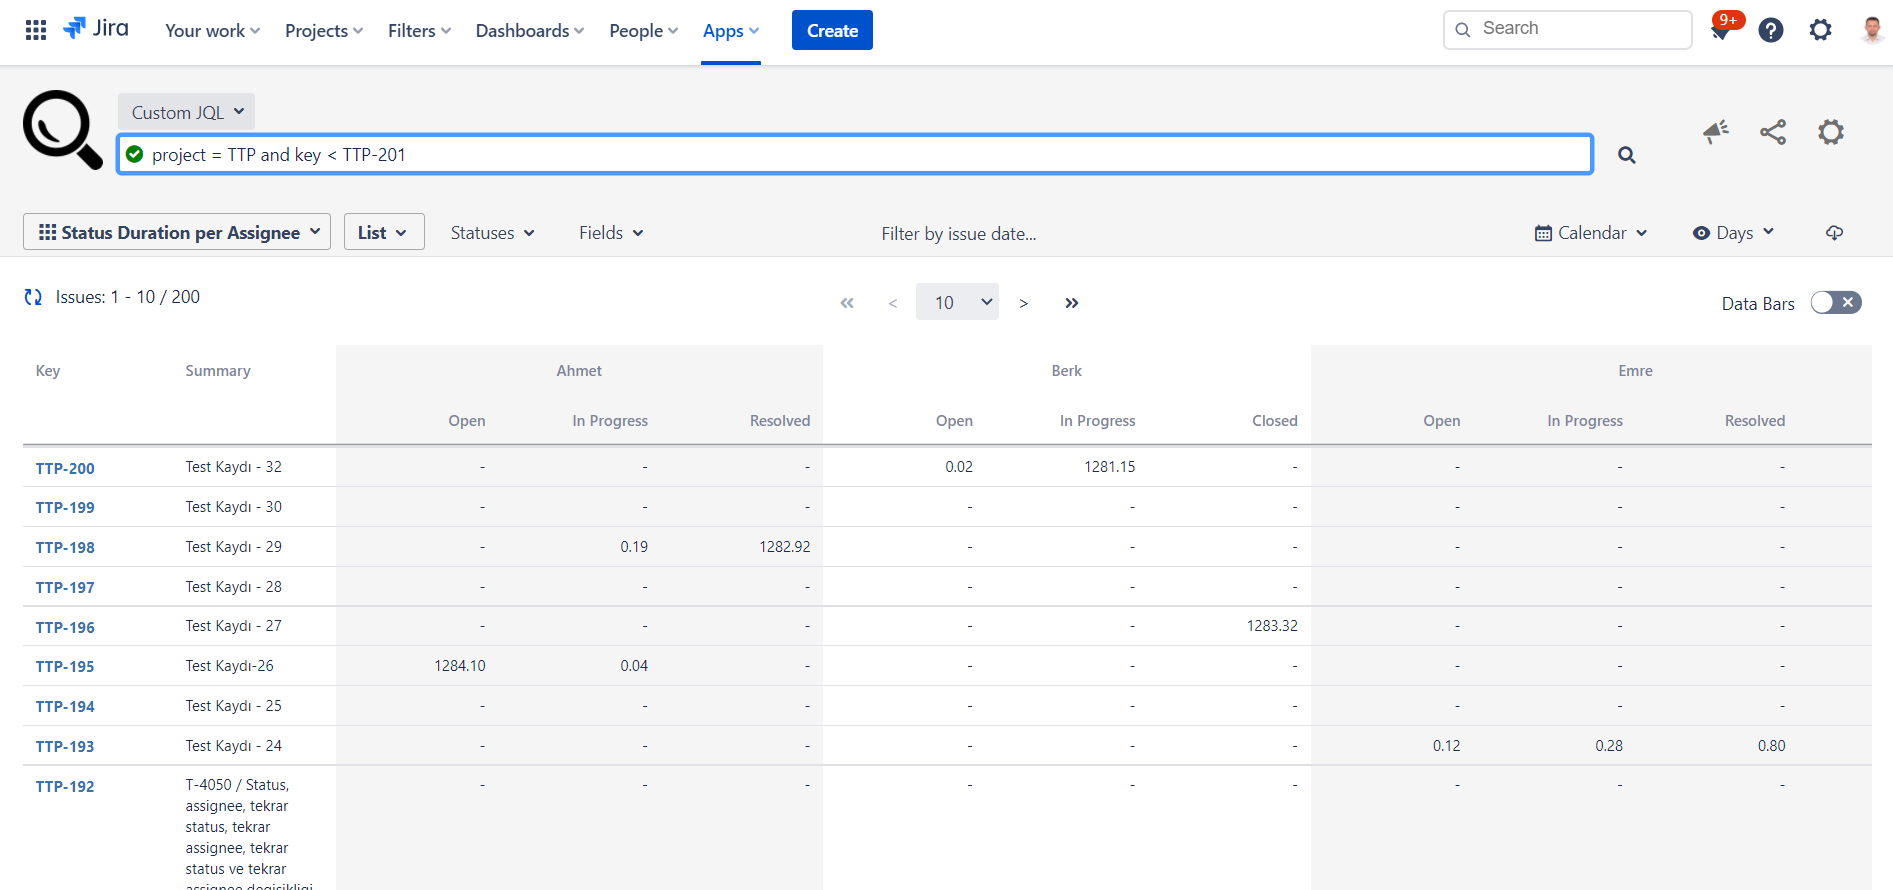Click the share report icon
The width and height of the screenshot is (1893, 890).
coord(1773,132)
